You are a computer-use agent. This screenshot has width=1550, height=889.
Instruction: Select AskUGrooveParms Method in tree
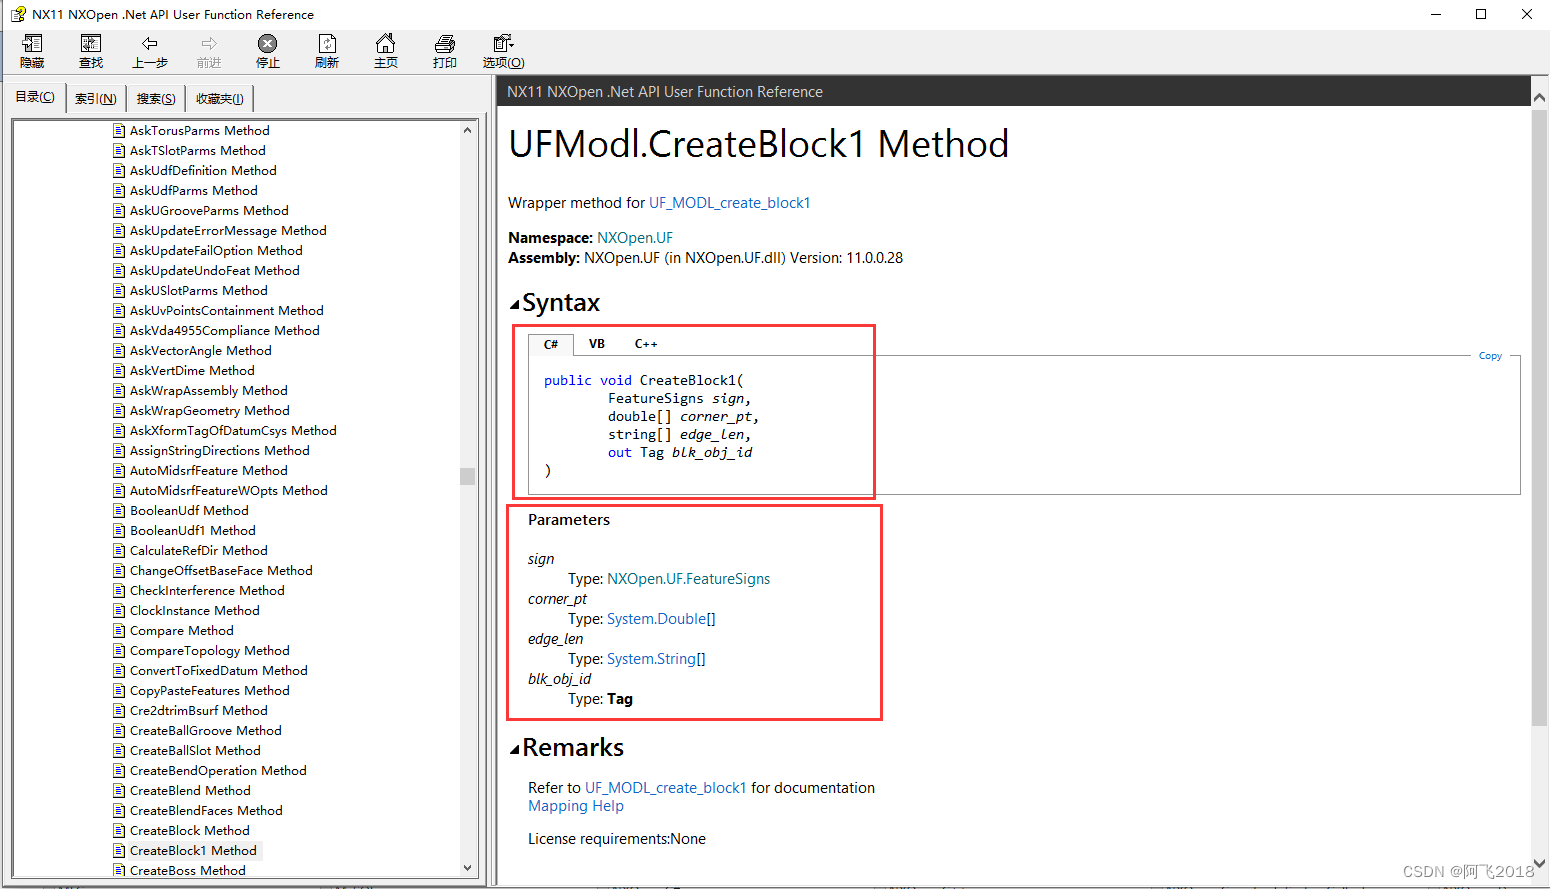(x=209, y=211)
